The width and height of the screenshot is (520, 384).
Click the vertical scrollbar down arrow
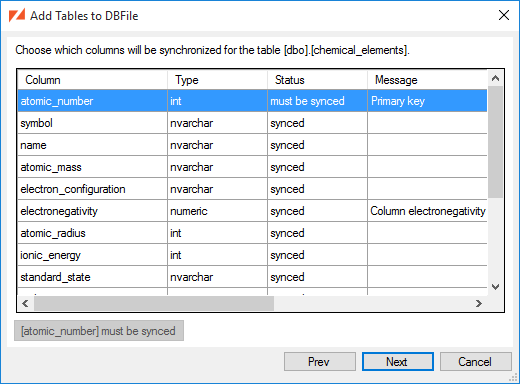click(x=495, y=287)
